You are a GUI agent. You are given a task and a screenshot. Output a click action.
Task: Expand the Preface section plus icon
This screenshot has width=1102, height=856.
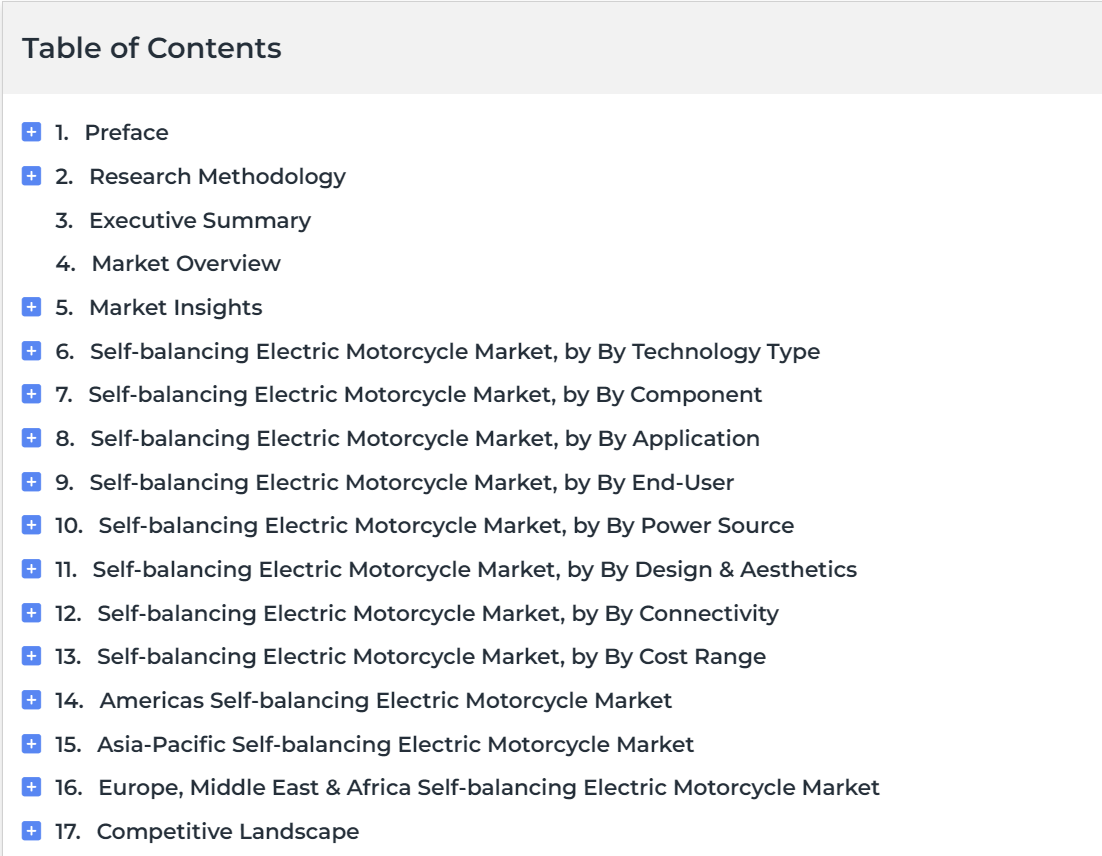coord(32,132)
